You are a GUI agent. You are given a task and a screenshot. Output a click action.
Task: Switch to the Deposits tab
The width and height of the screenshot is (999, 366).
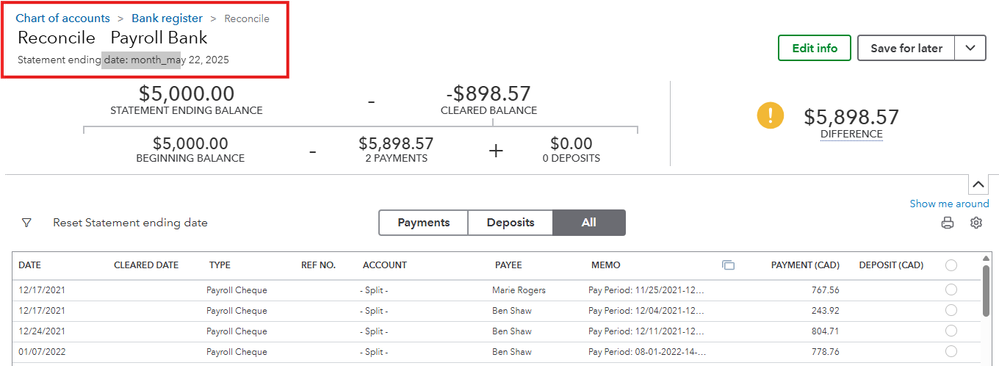point(510,223)
